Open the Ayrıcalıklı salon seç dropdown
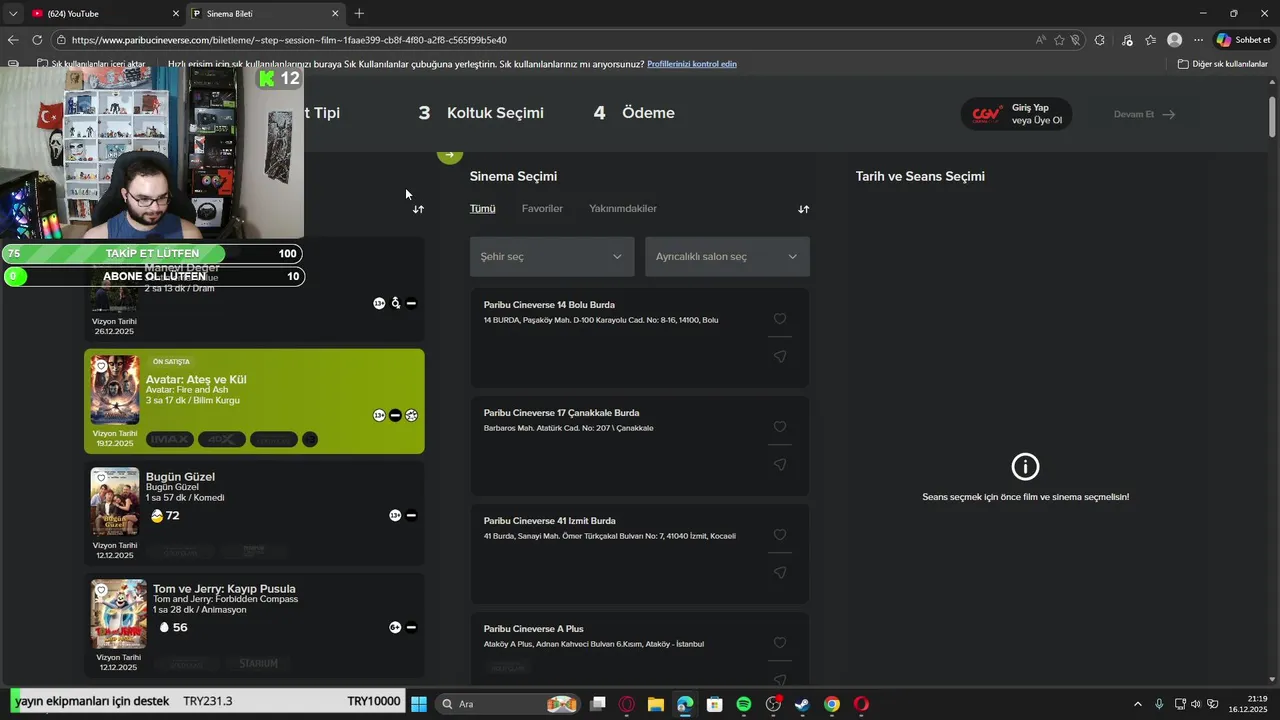Viewport: 1280px width, 720px height. [x=727, y=257]
